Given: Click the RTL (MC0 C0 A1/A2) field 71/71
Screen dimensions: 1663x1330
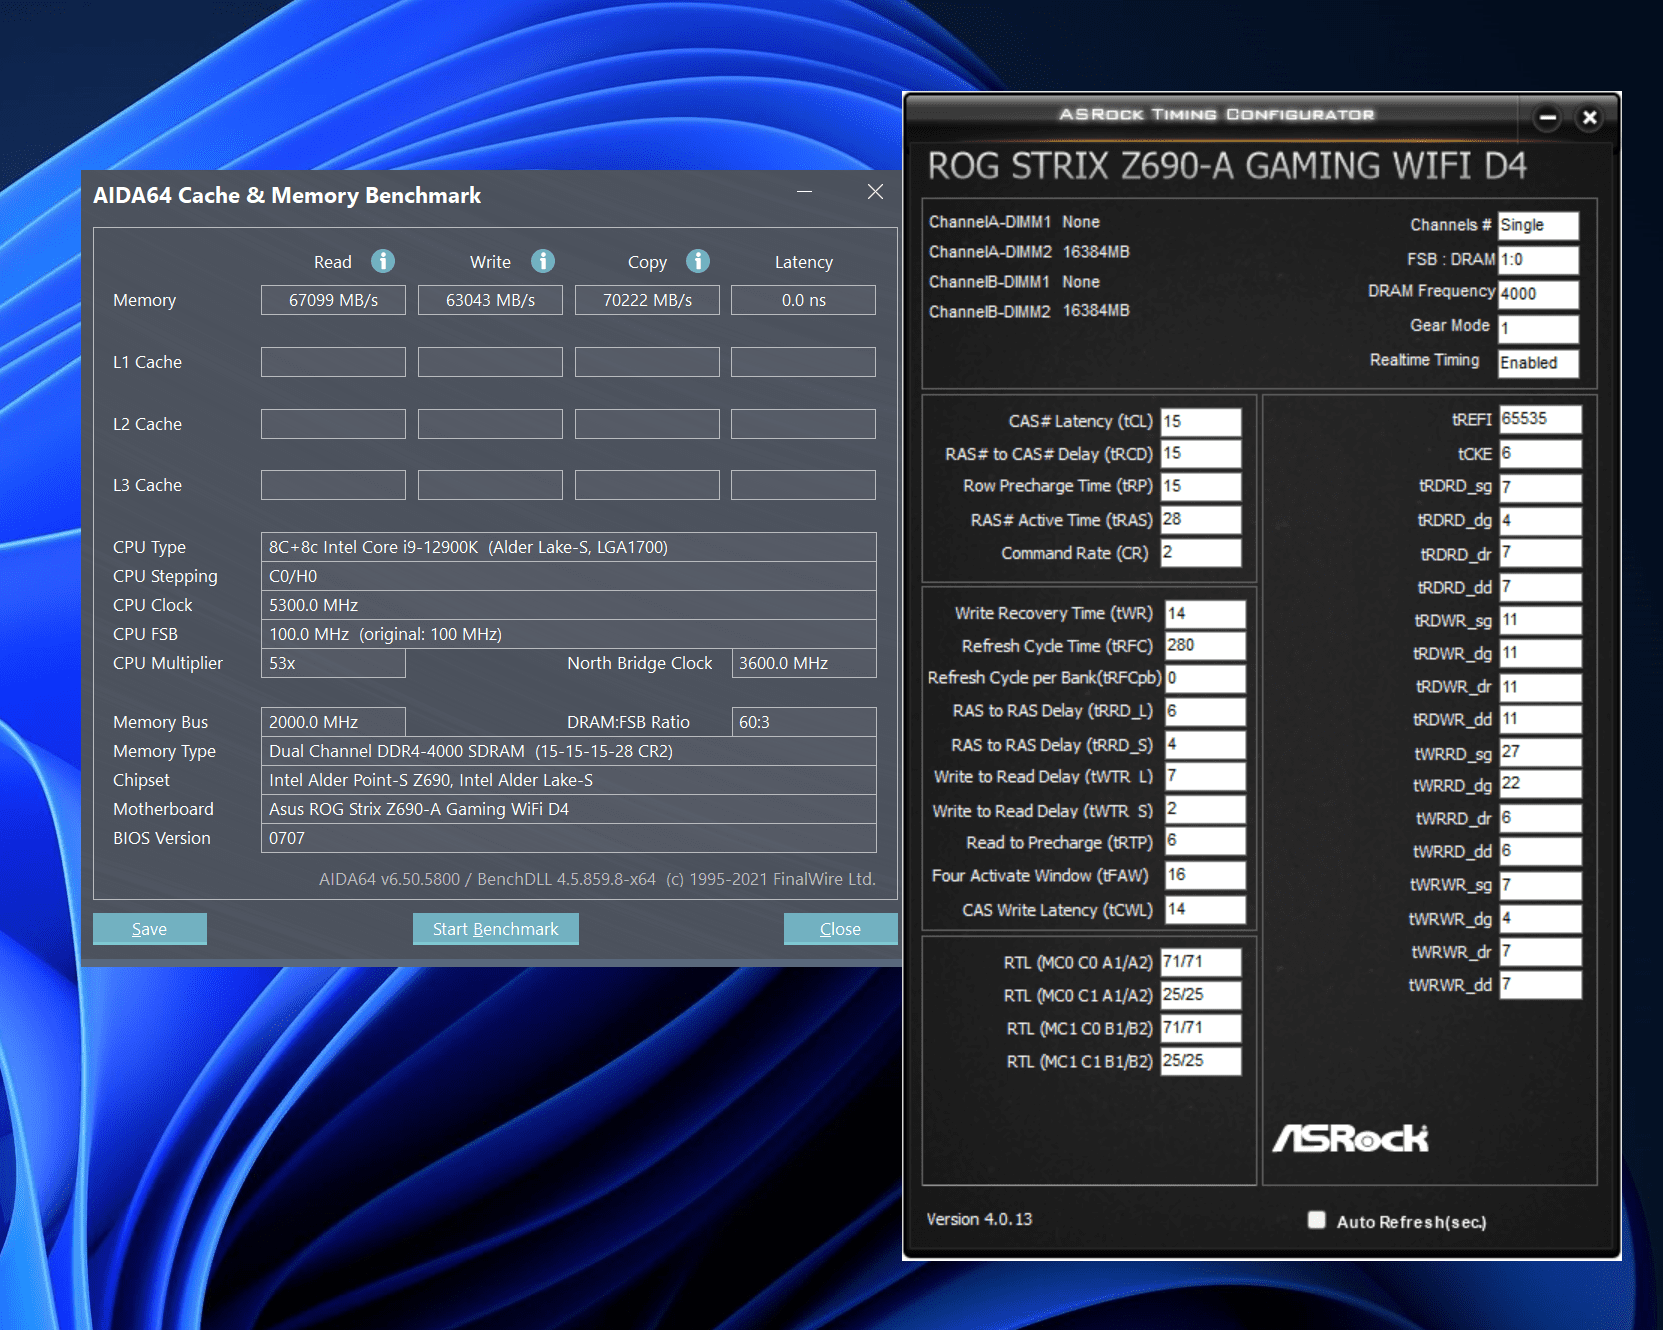Looking at the screenshot, I should (x=1201, y=962).
